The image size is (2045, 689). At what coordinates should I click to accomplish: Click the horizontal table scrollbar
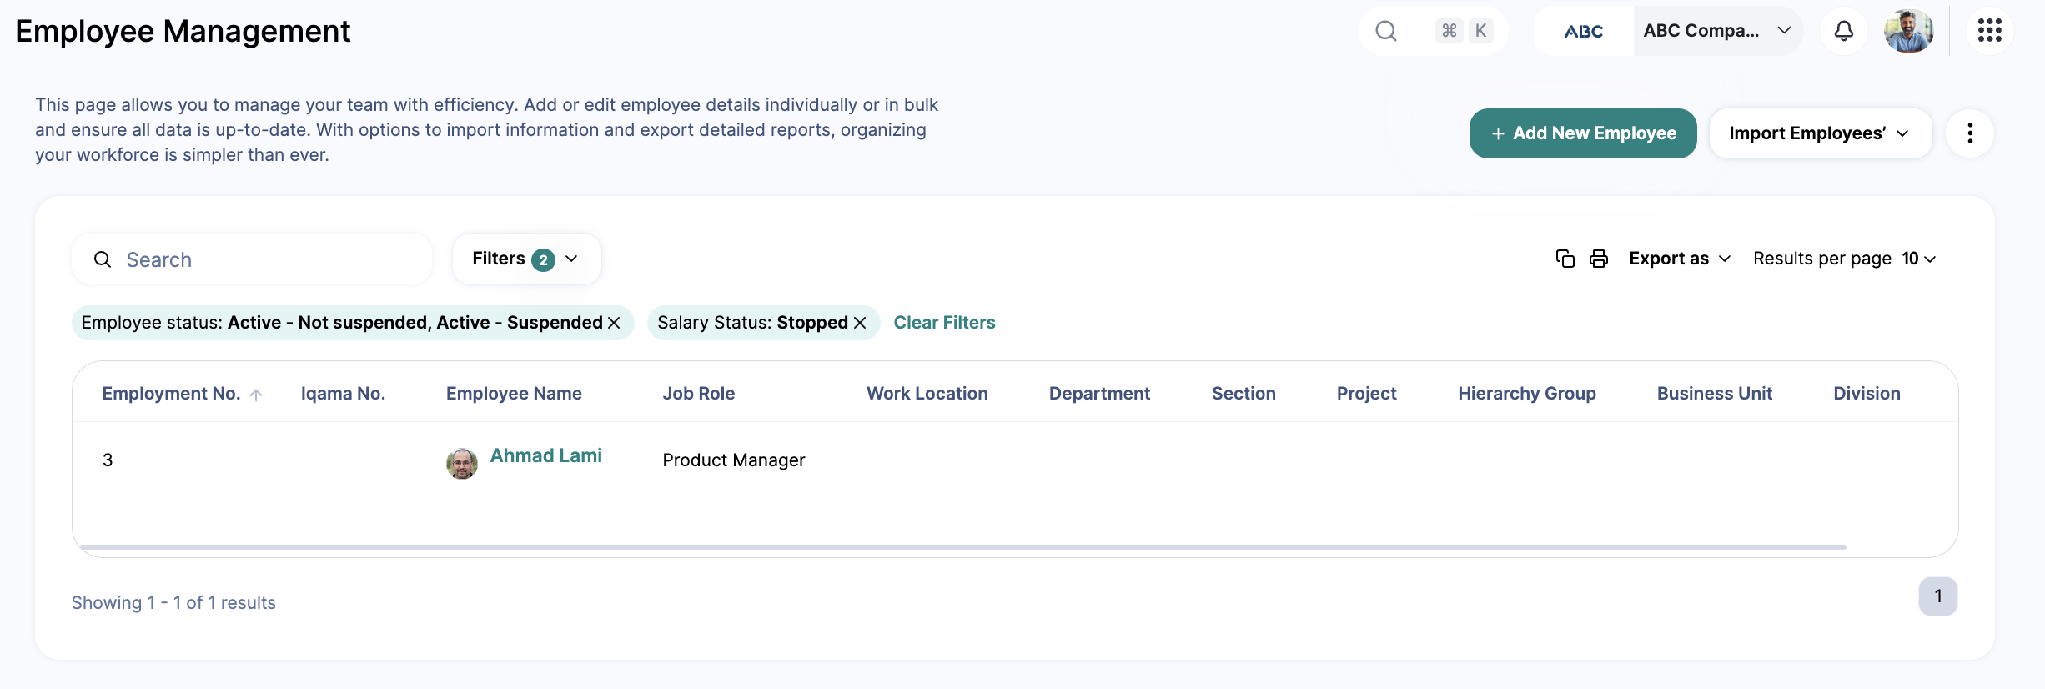coord(962,548)
